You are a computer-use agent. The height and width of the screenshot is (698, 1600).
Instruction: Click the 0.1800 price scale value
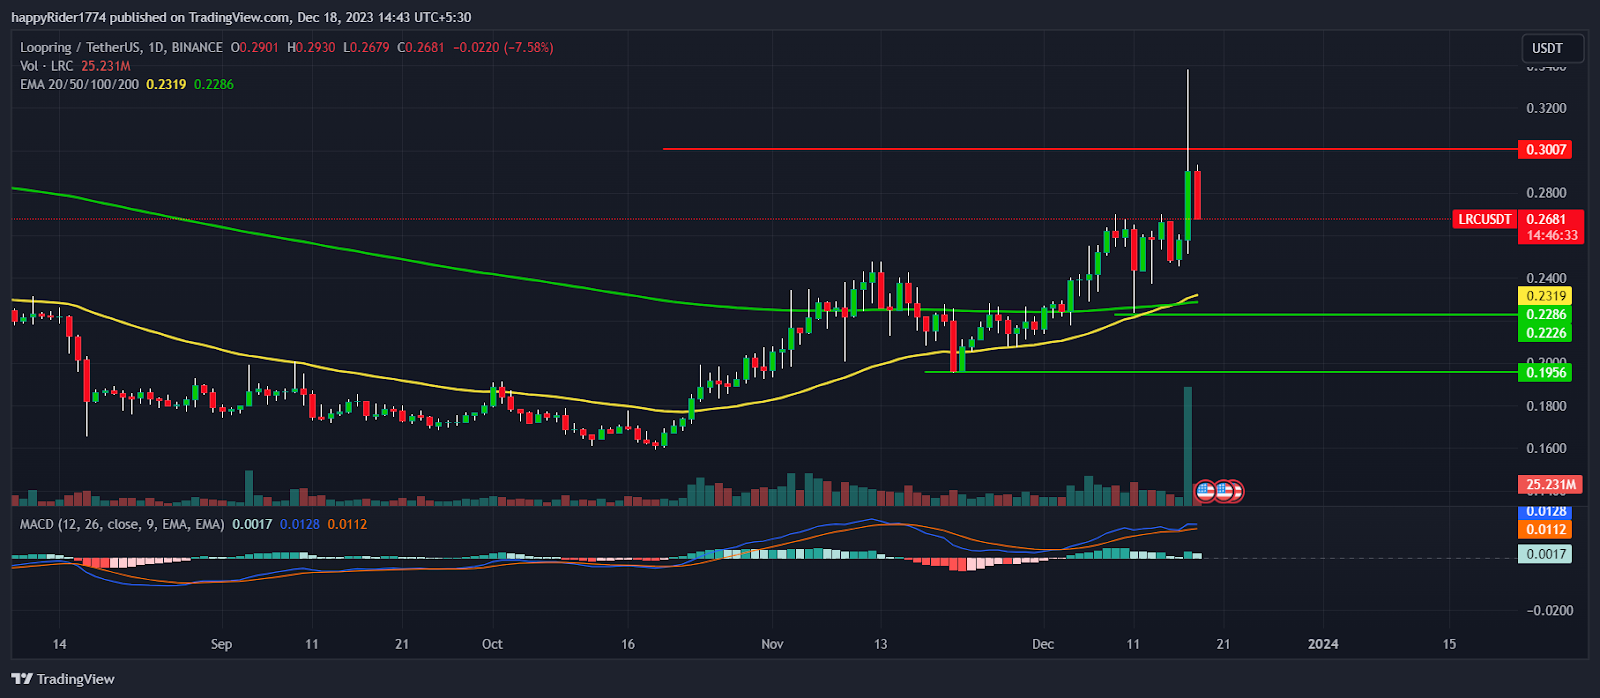1546,406
